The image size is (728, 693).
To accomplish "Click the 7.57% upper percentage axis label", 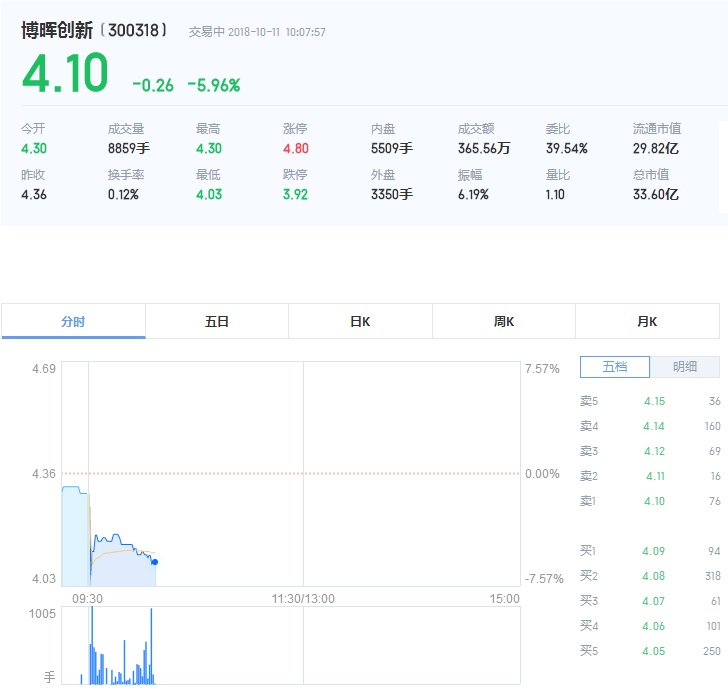I will (x=542, y=369).
